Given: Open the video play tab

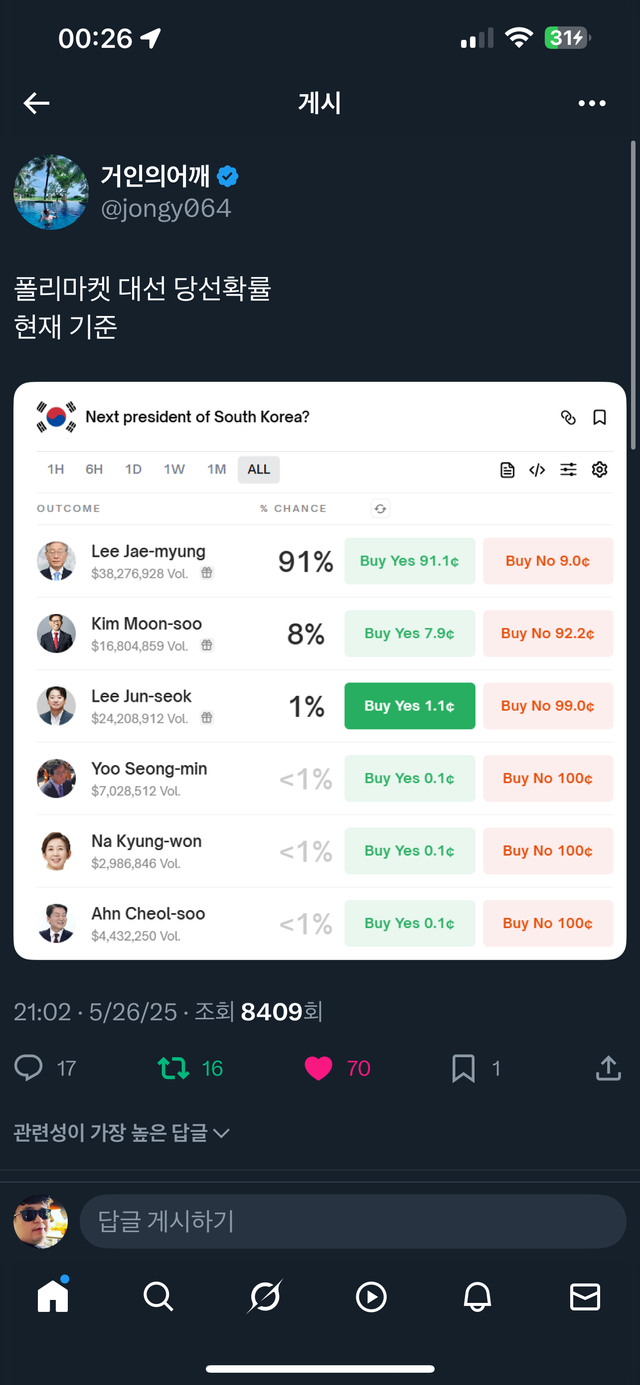Looking at the screenshot, I should (x=371, y=1297).
